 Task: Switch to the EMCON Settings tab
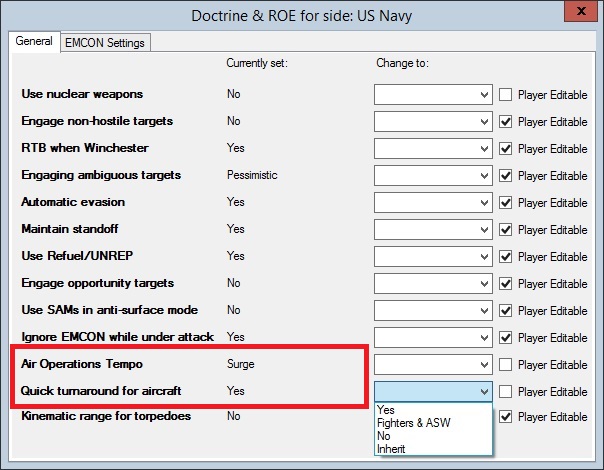point(105,42)
